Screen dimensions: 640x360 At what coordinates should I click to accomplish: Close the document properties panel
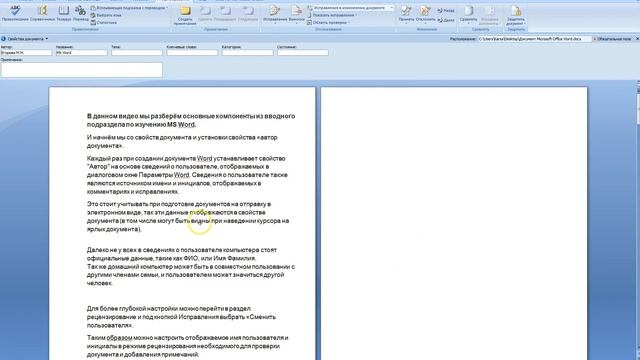pos(637,39)
